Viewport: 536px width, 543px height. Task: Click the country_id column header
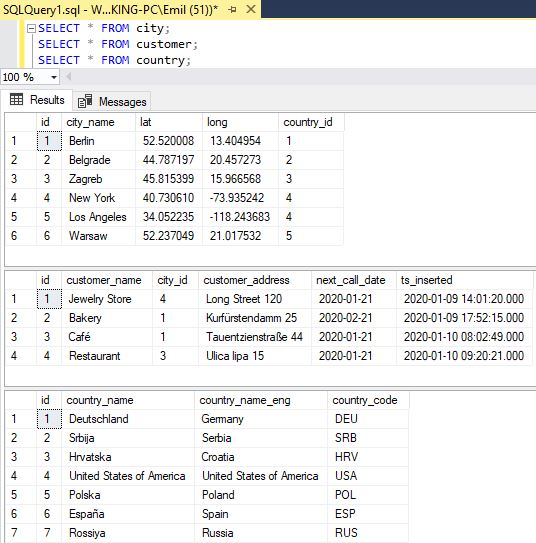tap(311, 122)
